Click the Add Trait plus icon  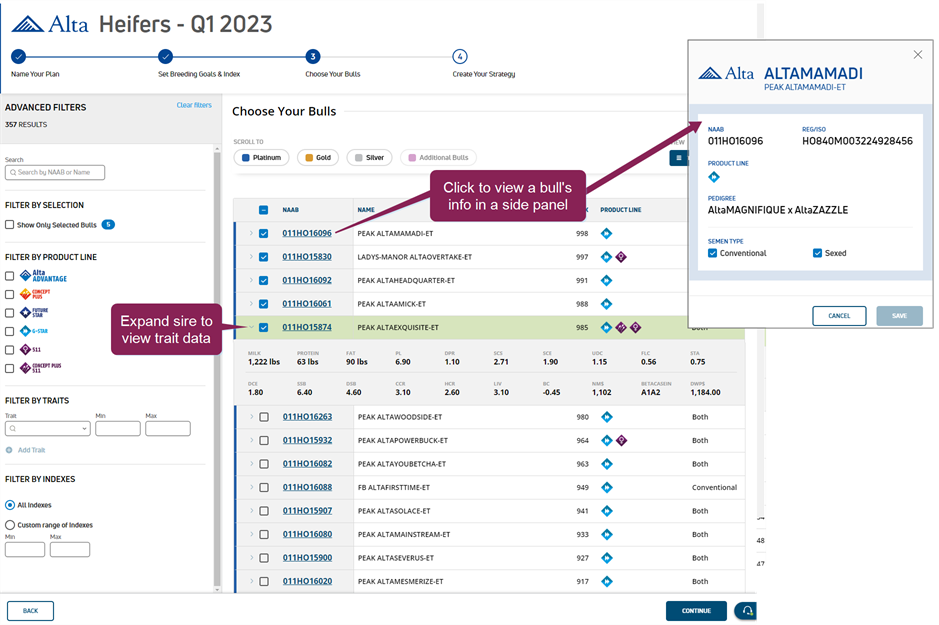coord(9,450)
